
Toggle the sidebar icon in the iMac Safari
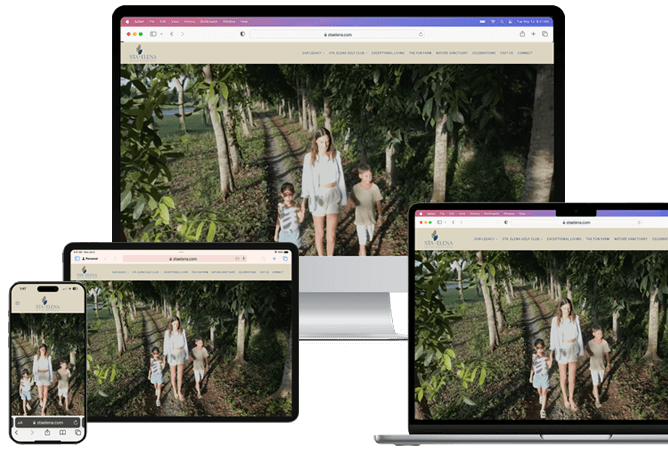(x=153, y=34)
